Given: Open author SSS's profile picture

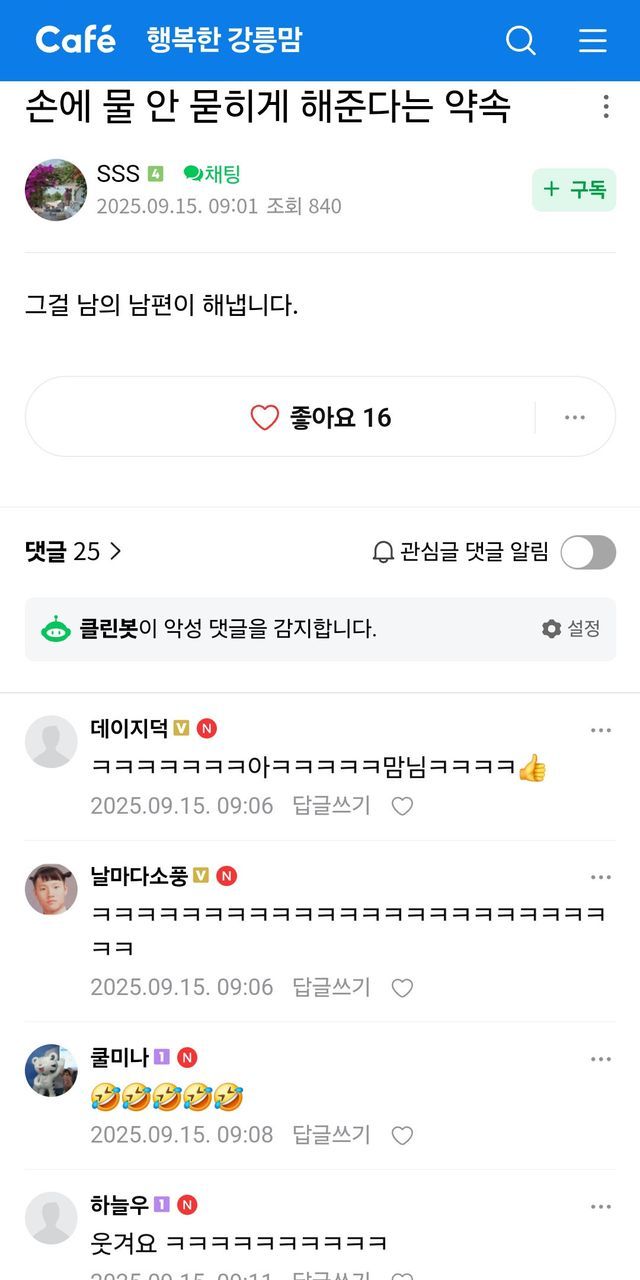Looking at the screenshot, I should point(56,190).
